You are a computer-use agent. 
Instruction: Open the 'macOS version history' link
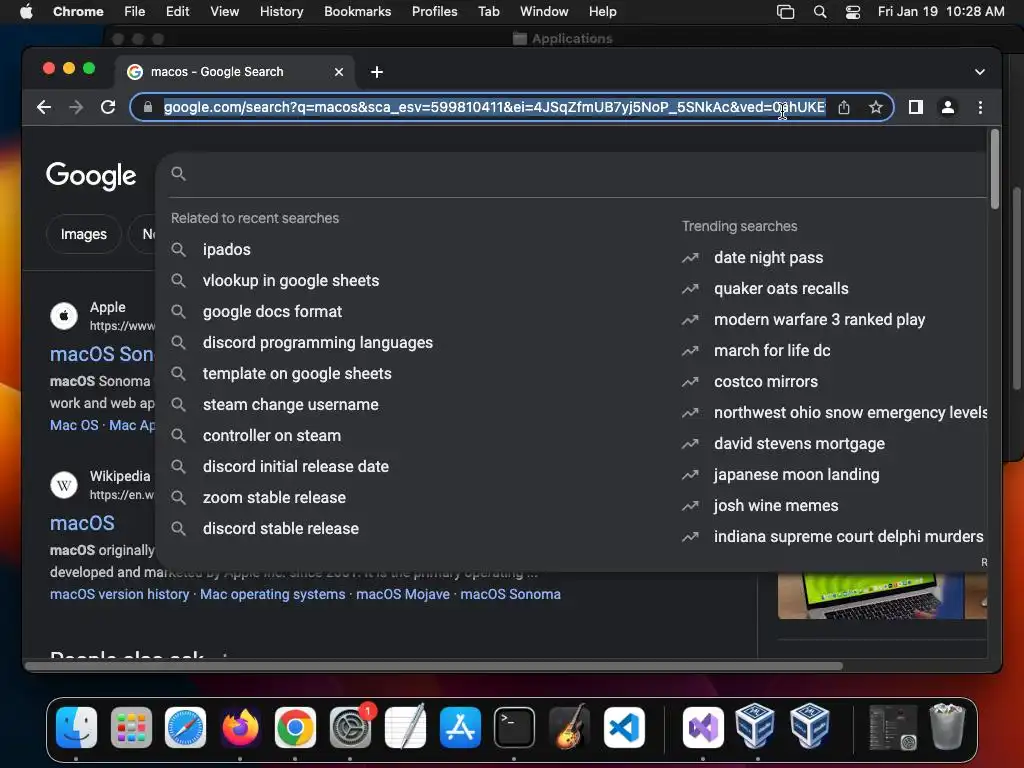(x=120, y=594)
